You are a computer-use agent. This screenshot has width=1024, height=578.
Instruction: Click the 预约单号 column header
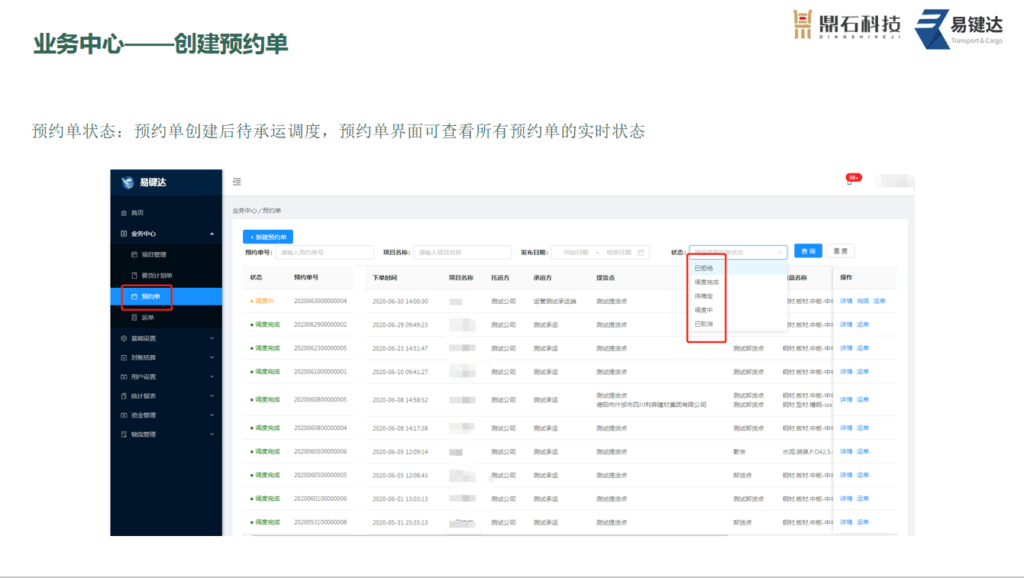point(306,278)
